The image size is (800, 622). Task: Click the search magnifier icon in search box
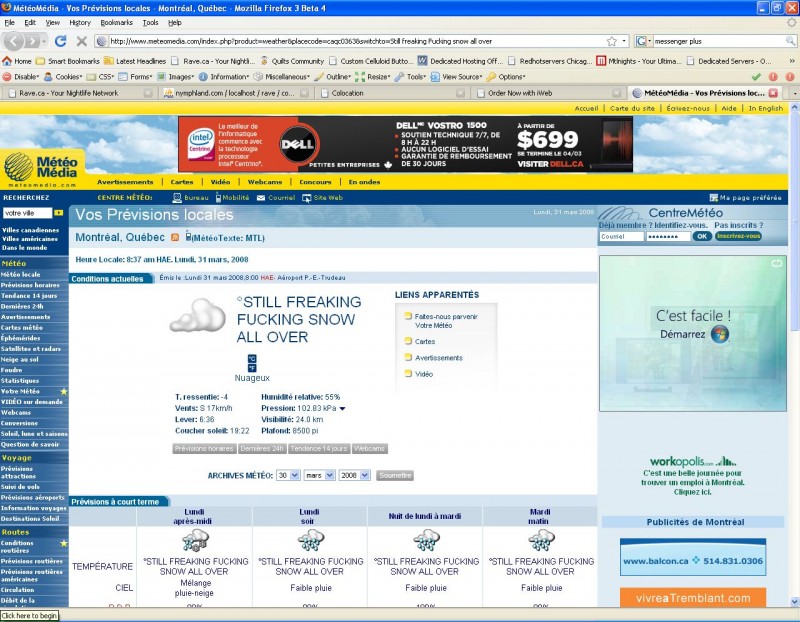790,41
